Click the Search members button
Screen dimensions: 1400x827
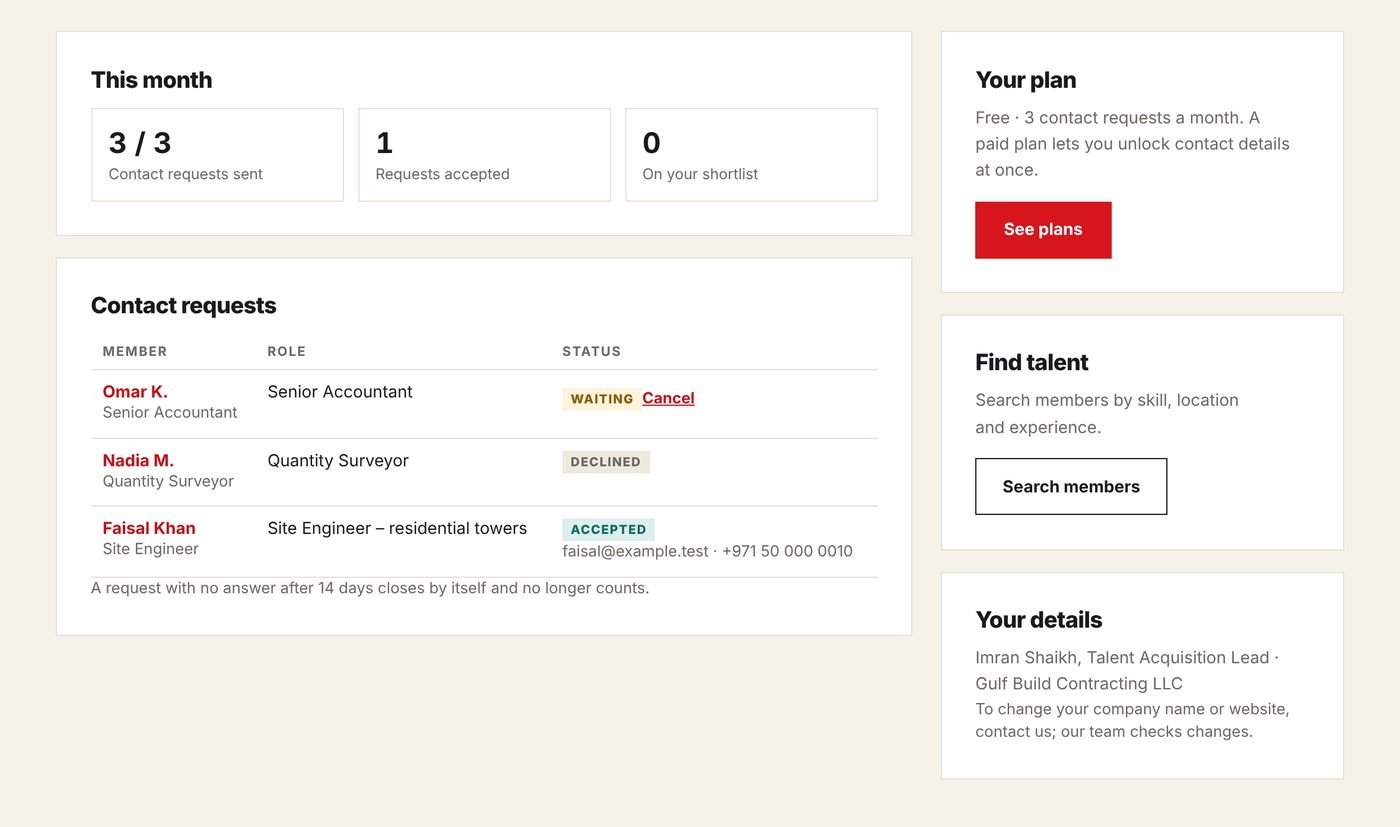[1071, 487]
